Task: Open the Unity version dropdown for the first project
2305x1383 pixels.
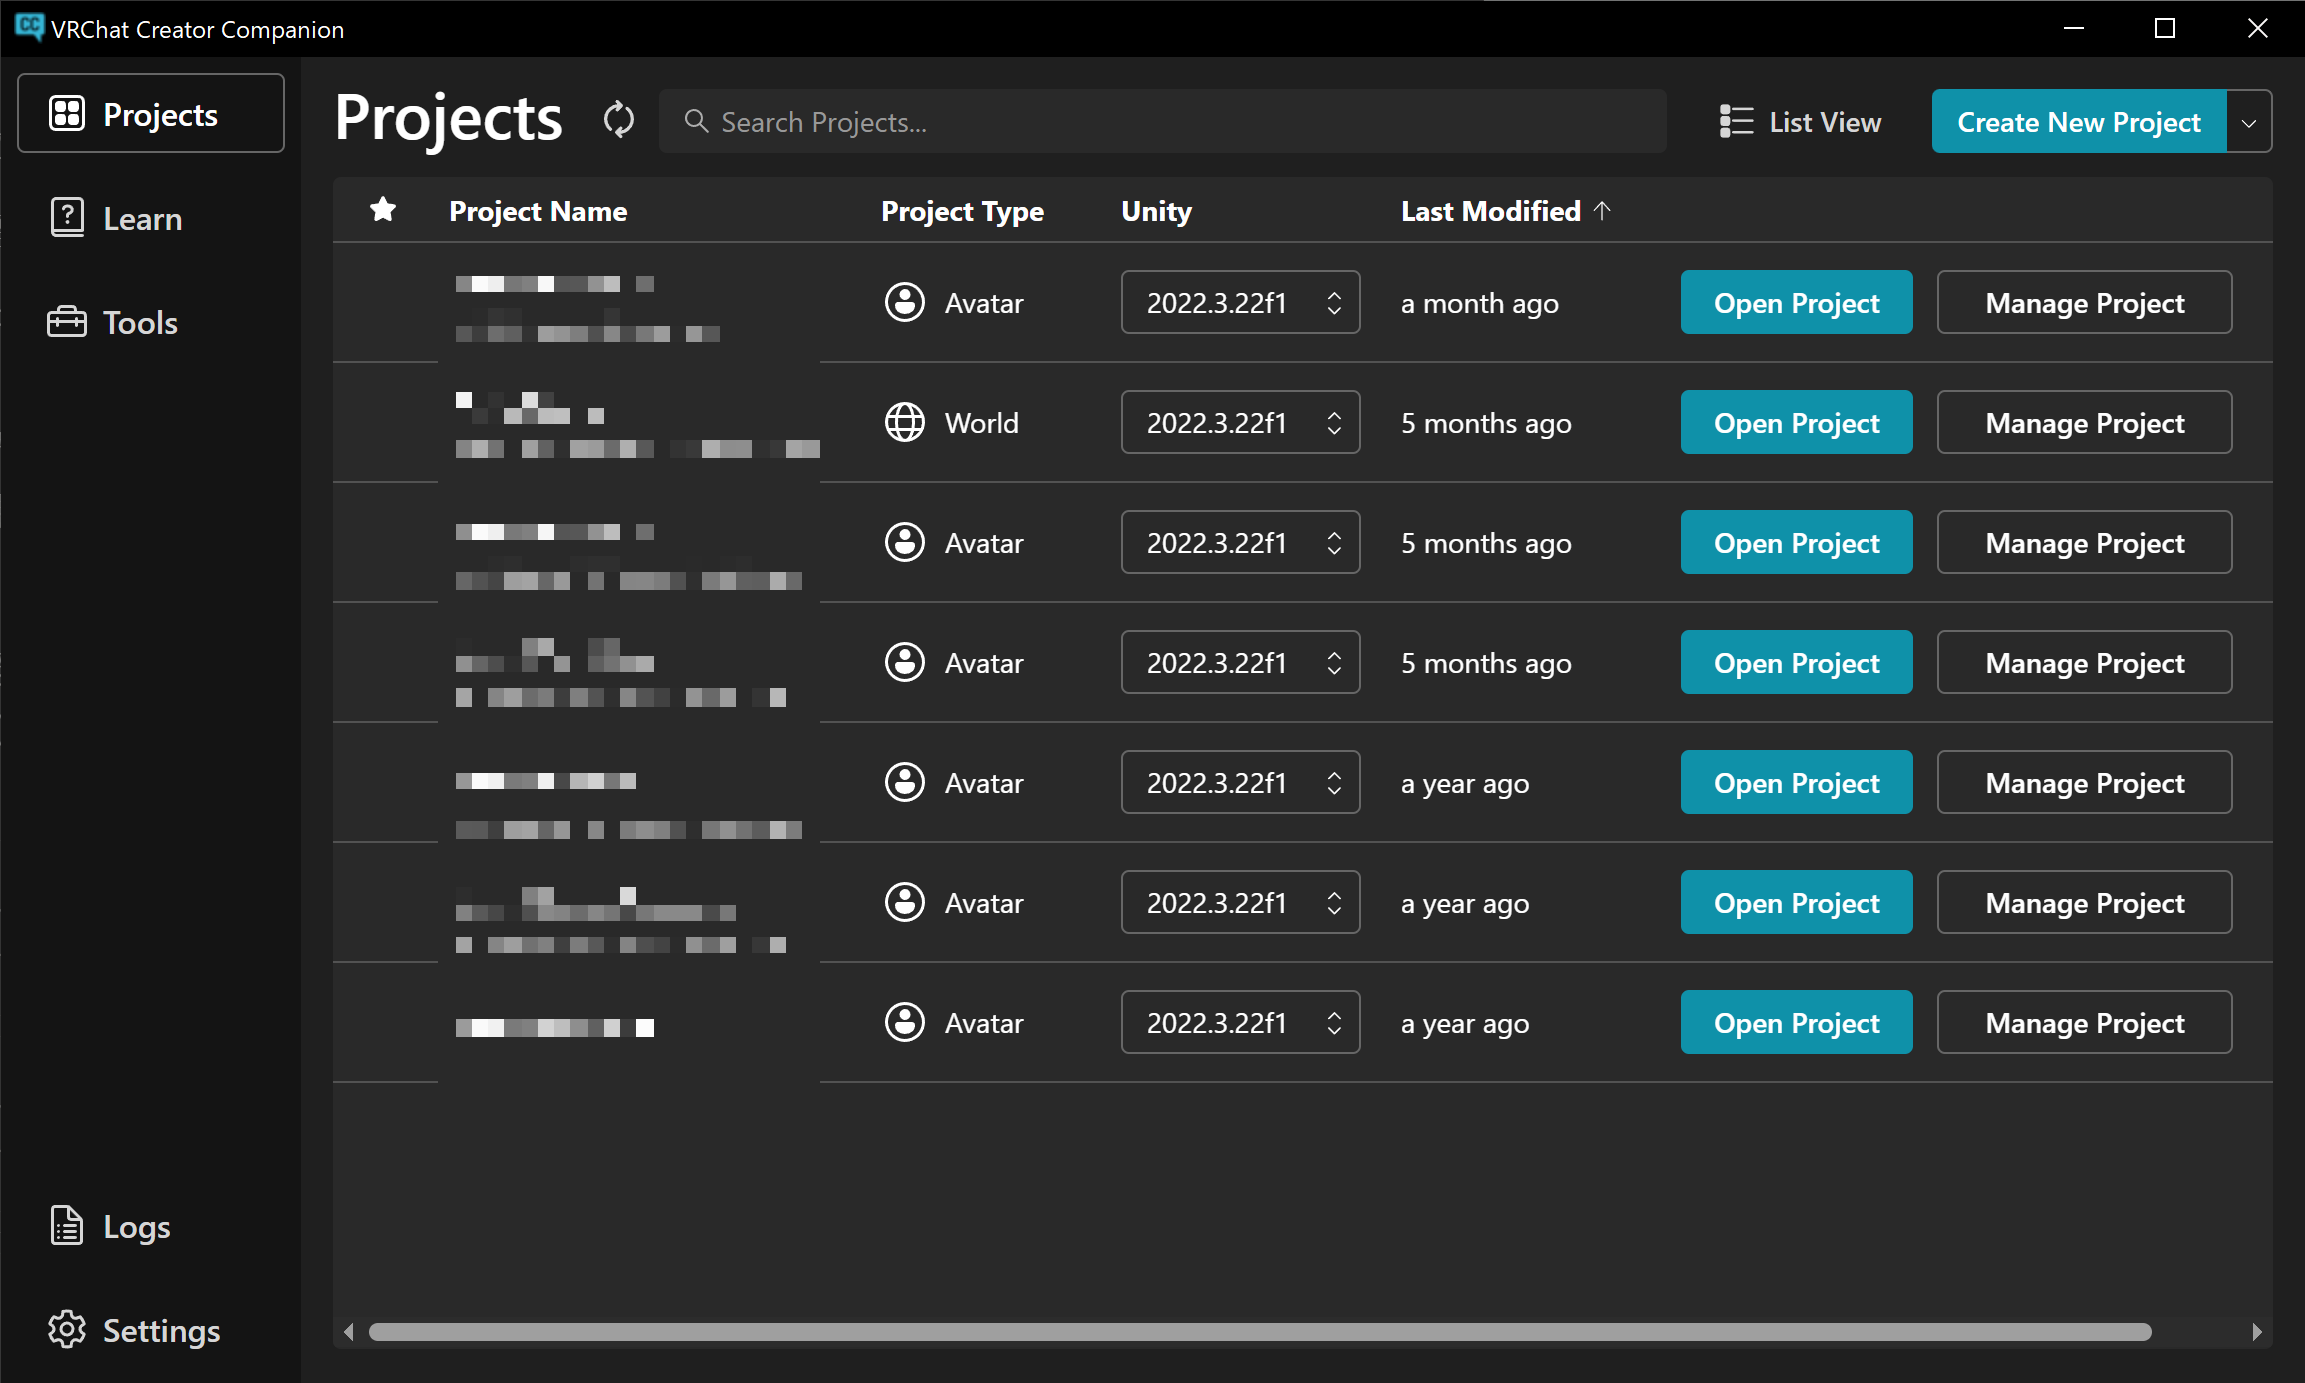Action: tap(1240, 302)
